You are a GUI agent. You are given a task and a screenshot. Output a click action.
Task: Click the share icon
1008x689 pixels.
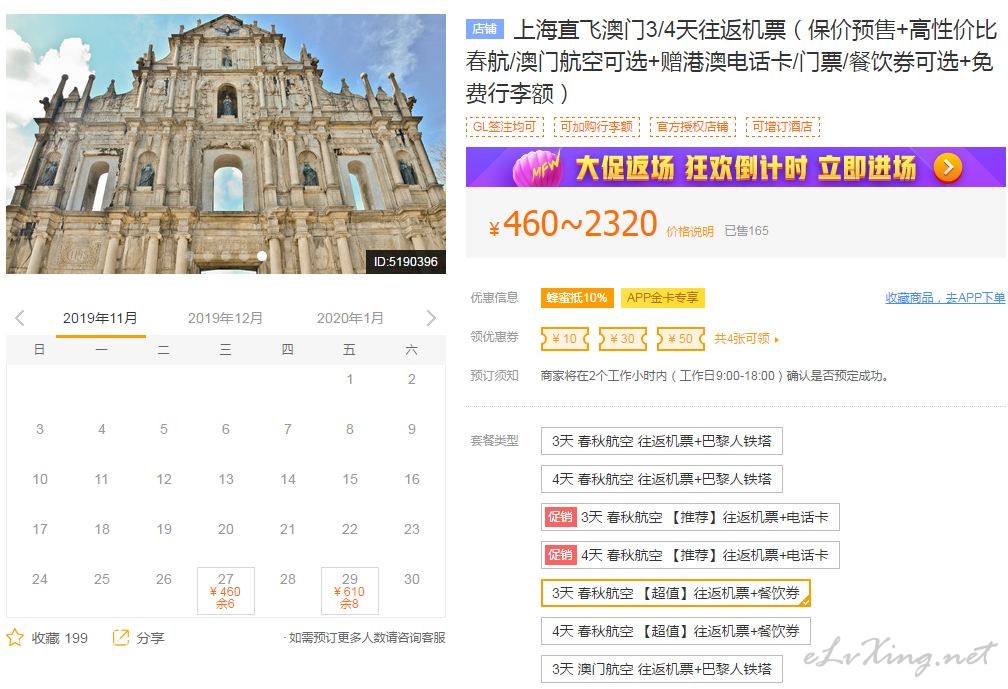(120, 637)
